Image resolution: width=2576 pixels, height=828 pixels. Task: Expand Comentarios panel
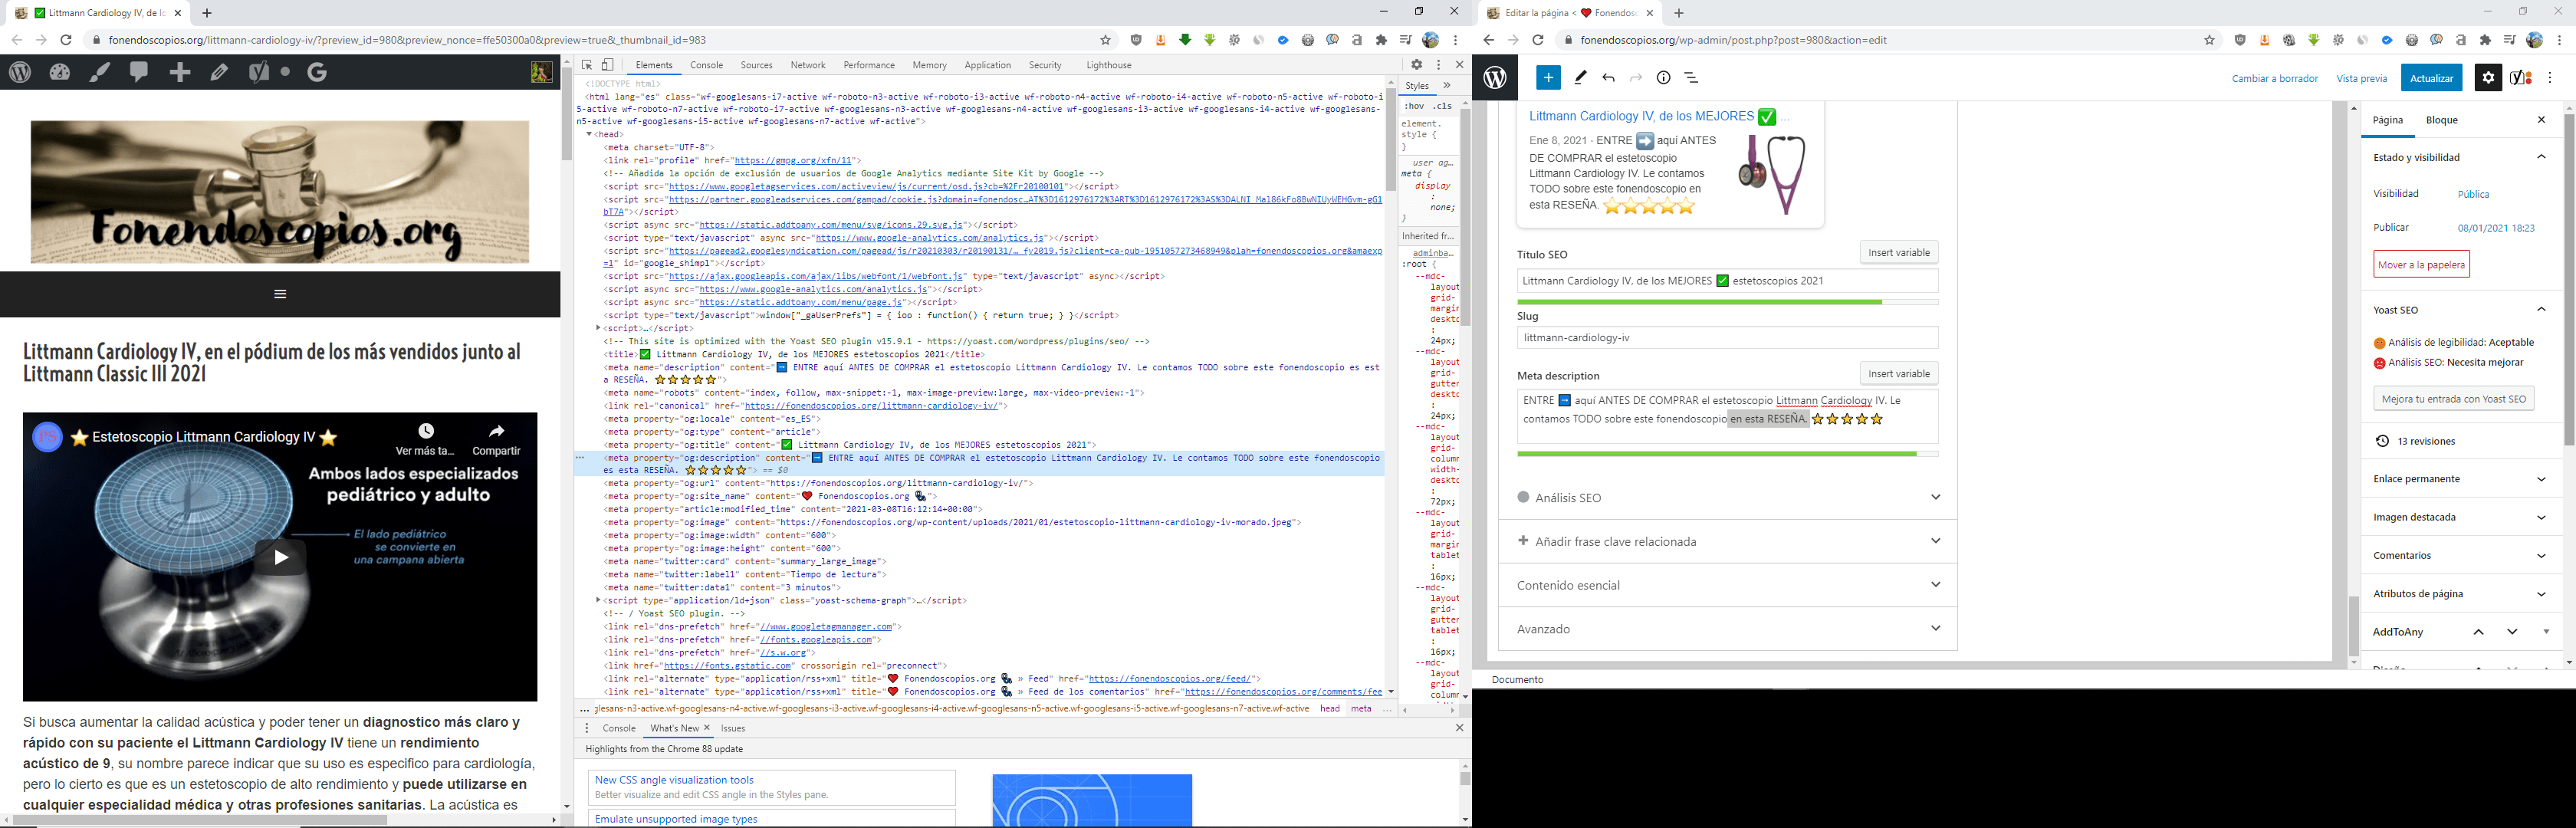coord(2460,555)
